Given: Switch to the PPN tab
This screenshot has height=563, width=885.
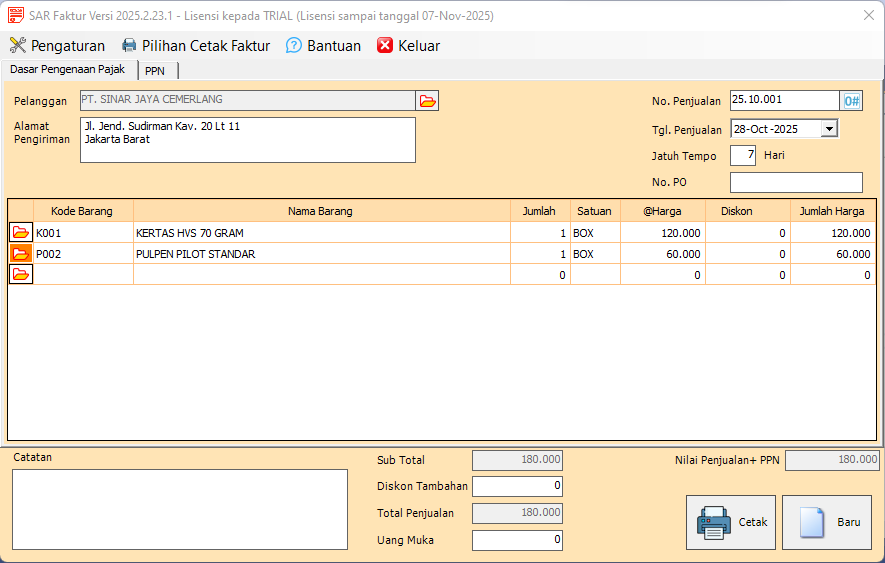Looking at the screenshot, I should 154,71.
